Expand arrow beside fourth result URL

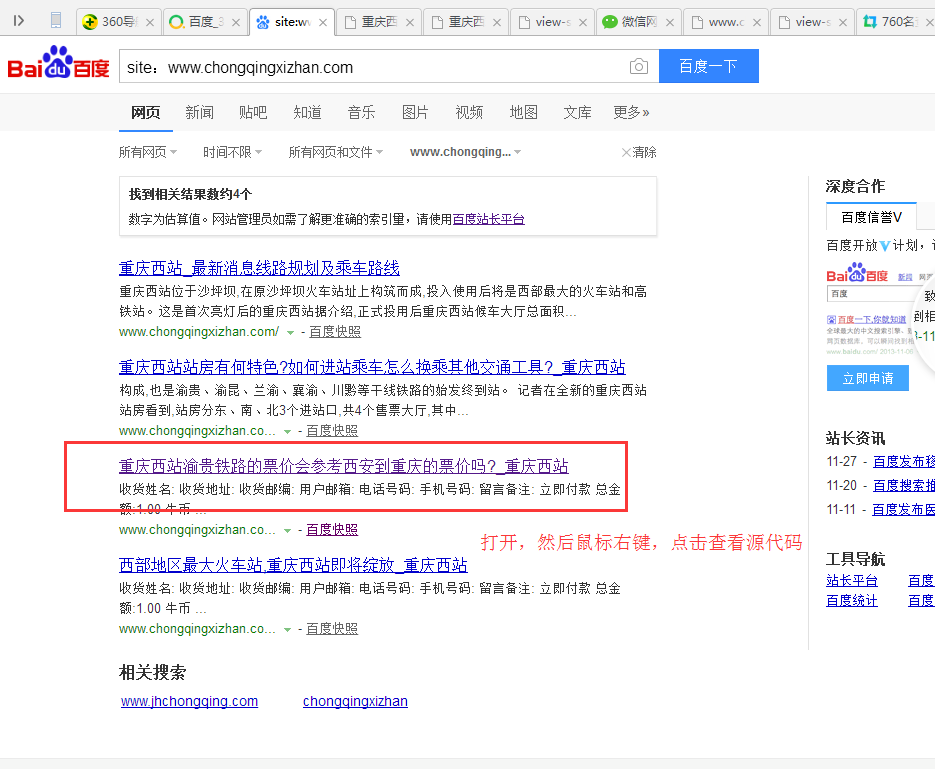coord(287,630)
